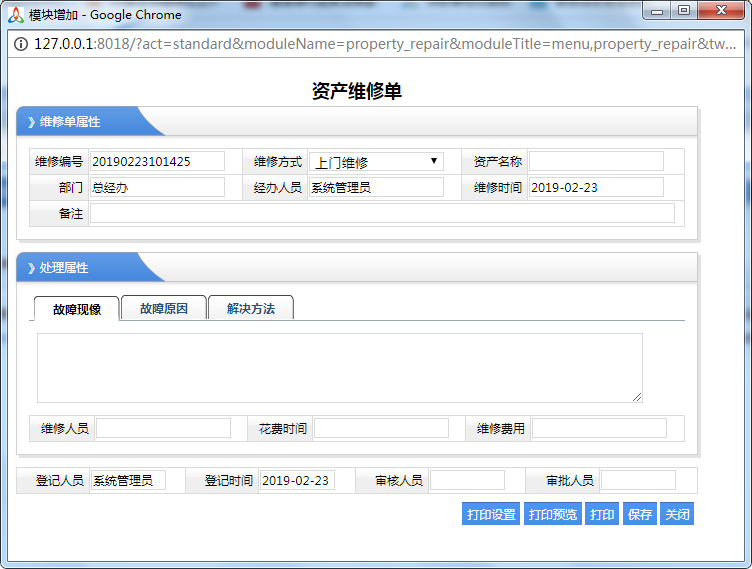Click the 备注 text field
The image size is (752, 569).
382,213
